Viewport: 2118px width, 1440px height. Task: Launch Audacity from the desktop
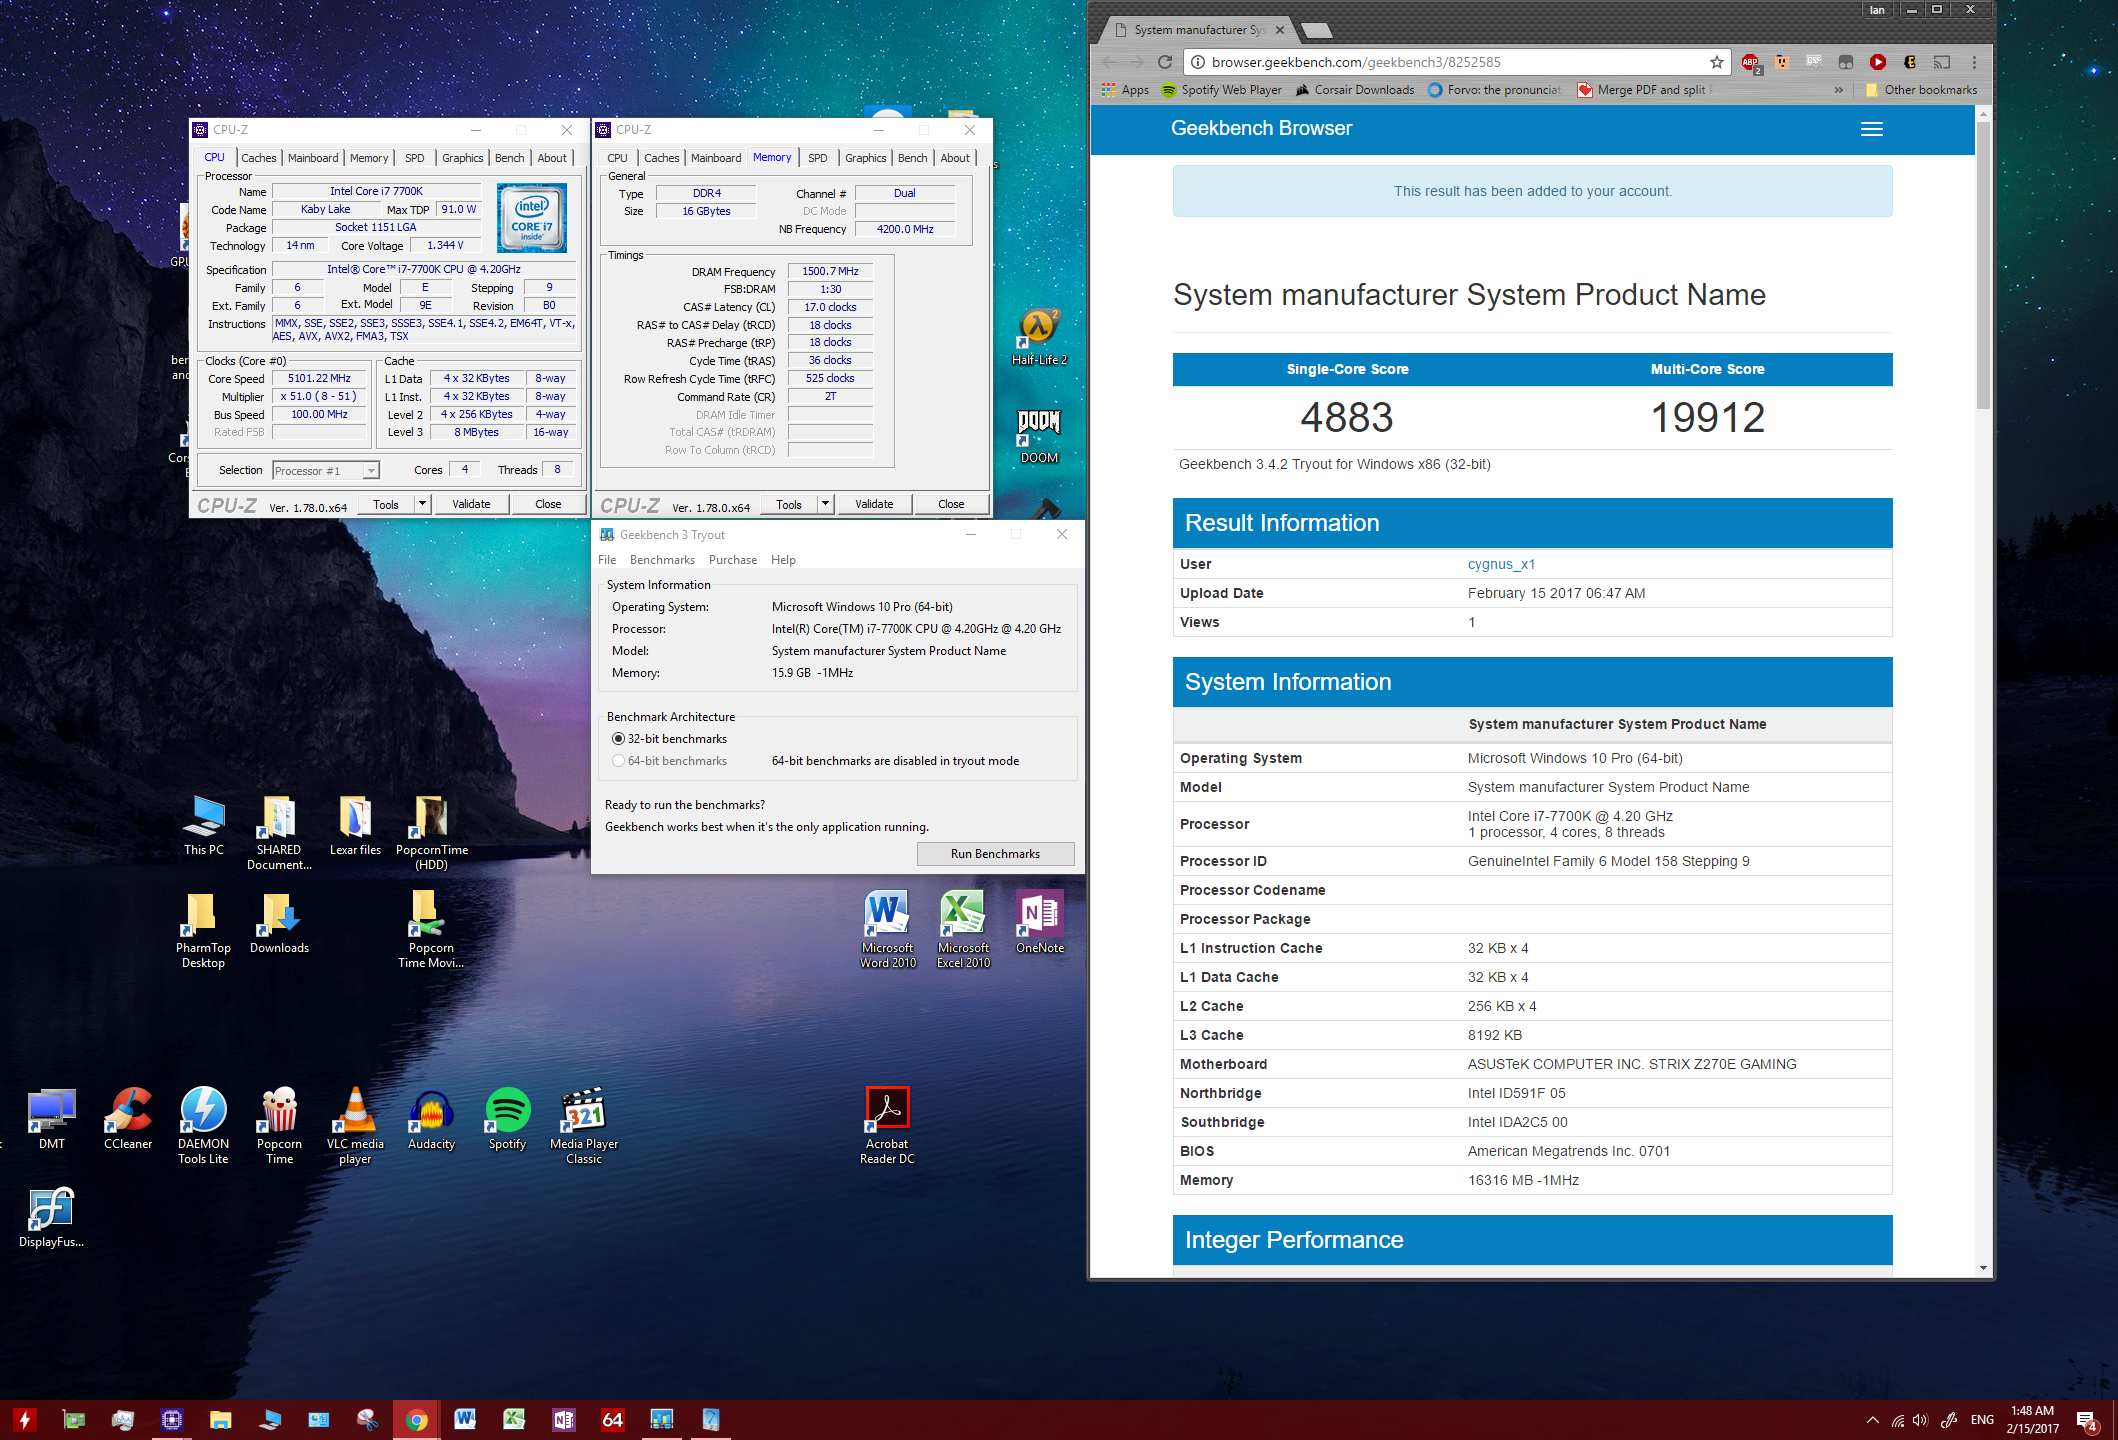coord(431,1119)
